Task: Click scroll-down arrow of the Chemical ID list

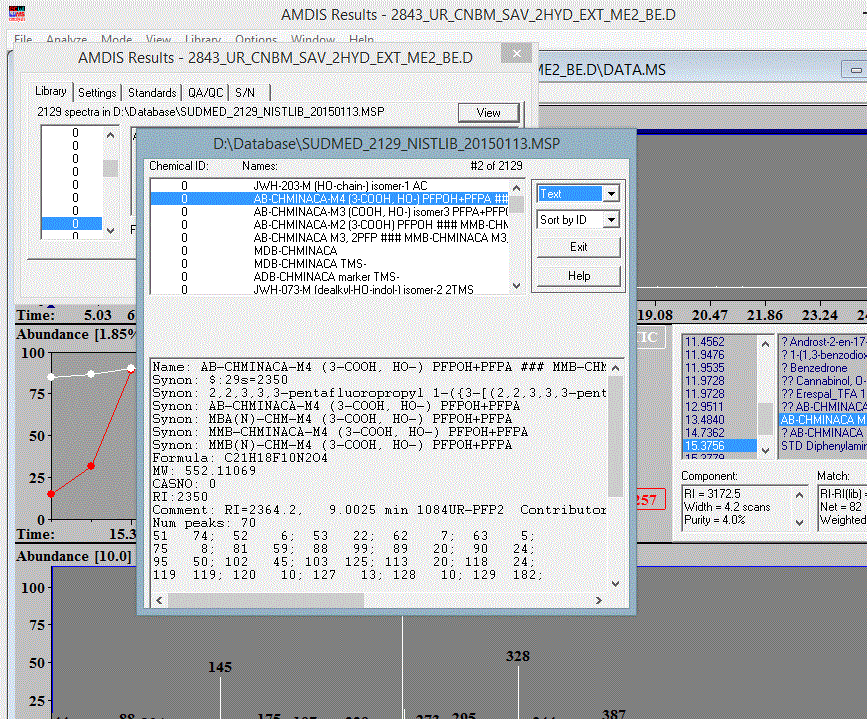Action: (110, 229)
